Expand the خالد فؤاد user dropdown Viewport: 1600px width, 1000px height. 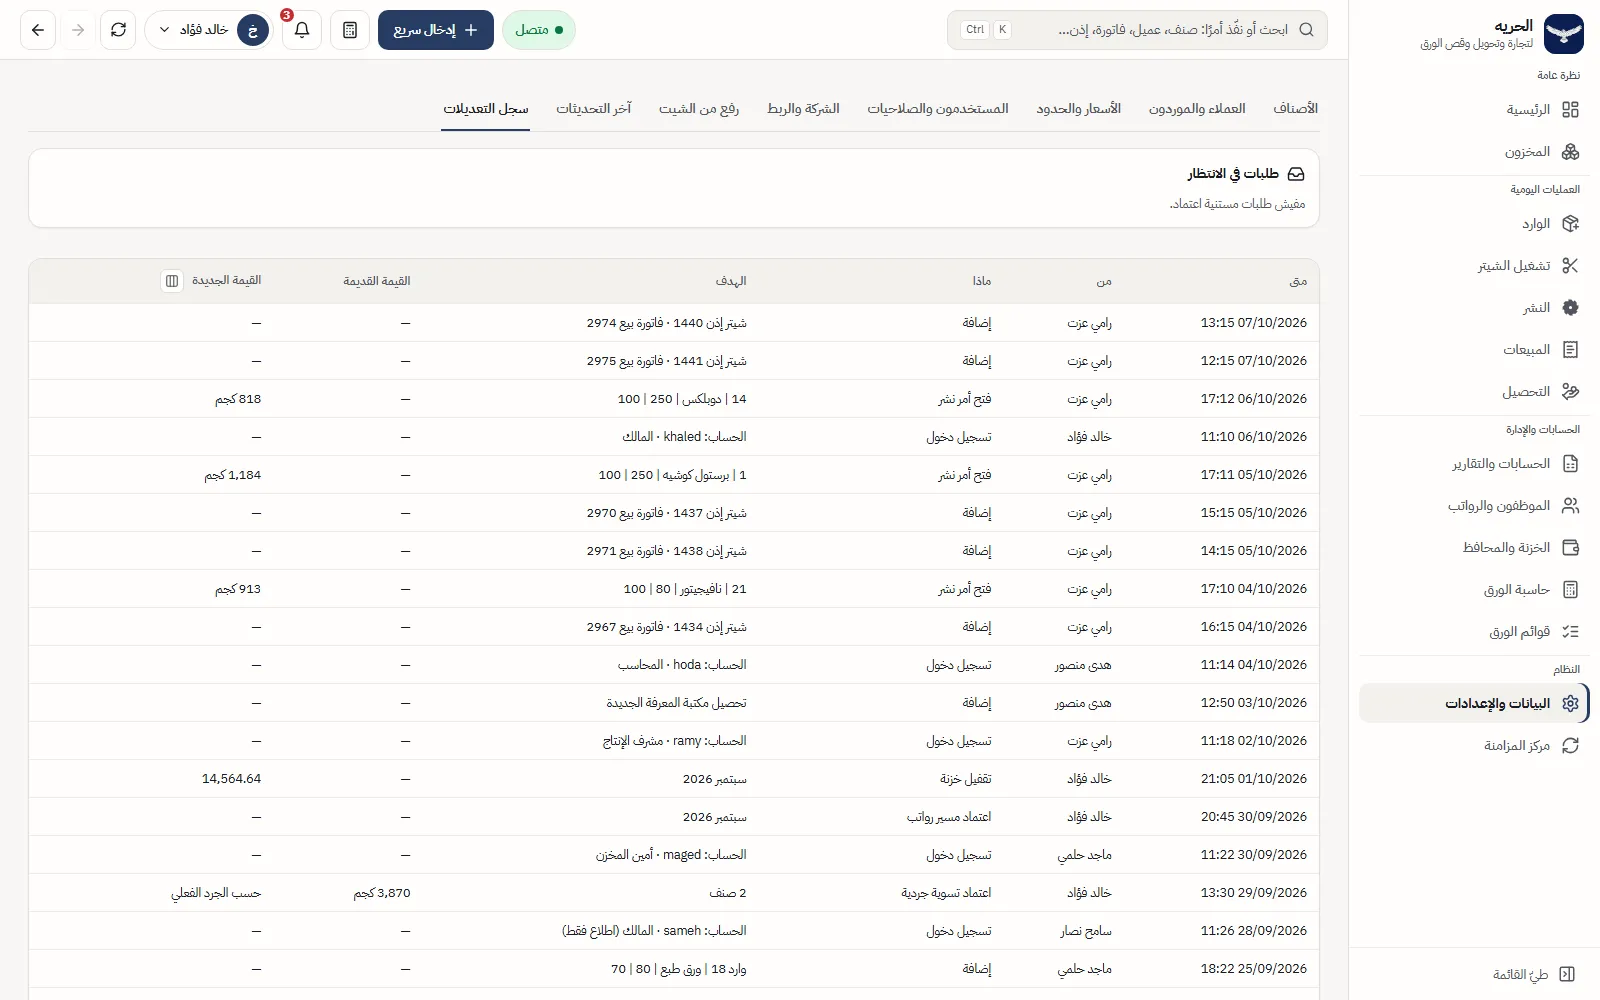pos(209,30)
